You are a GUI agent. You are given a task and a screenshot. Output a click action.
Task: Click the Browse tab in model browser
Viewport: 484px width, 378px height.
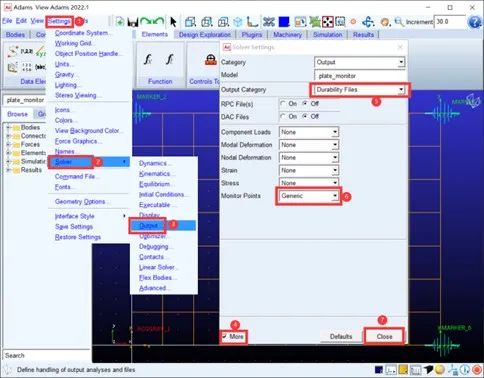tap(17, 114)
